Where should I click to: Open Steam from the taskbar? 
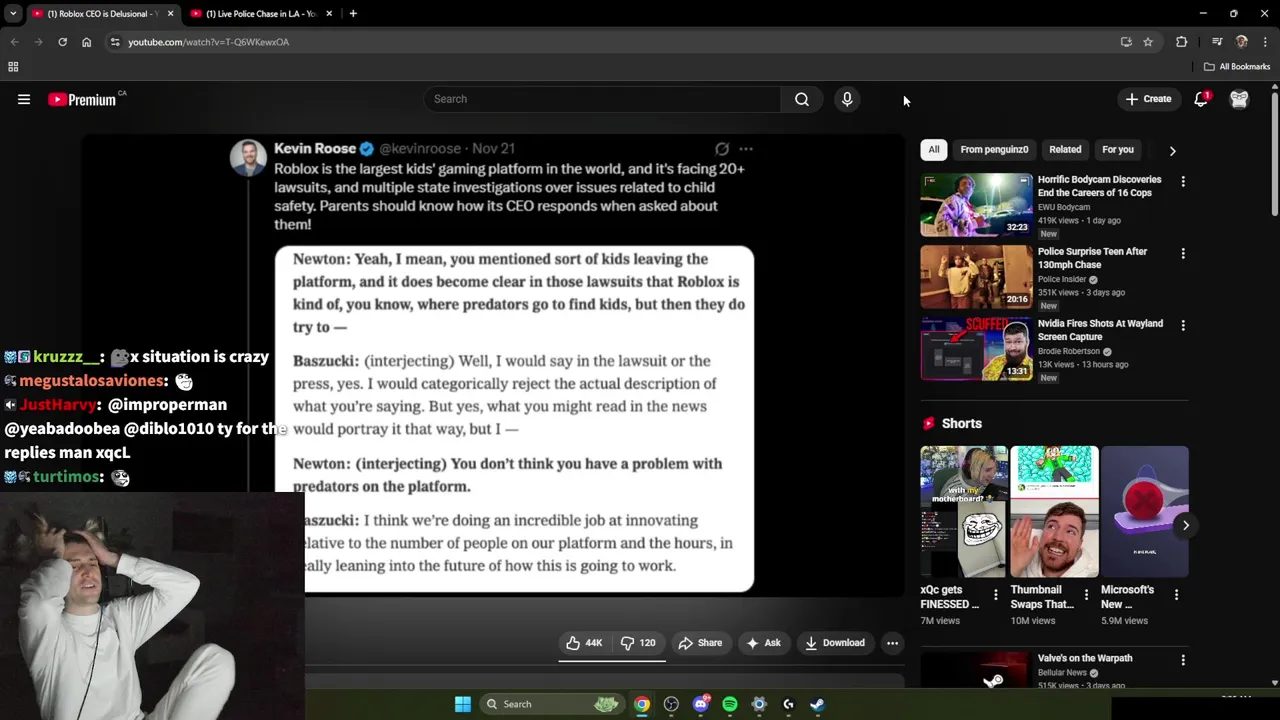817,704
